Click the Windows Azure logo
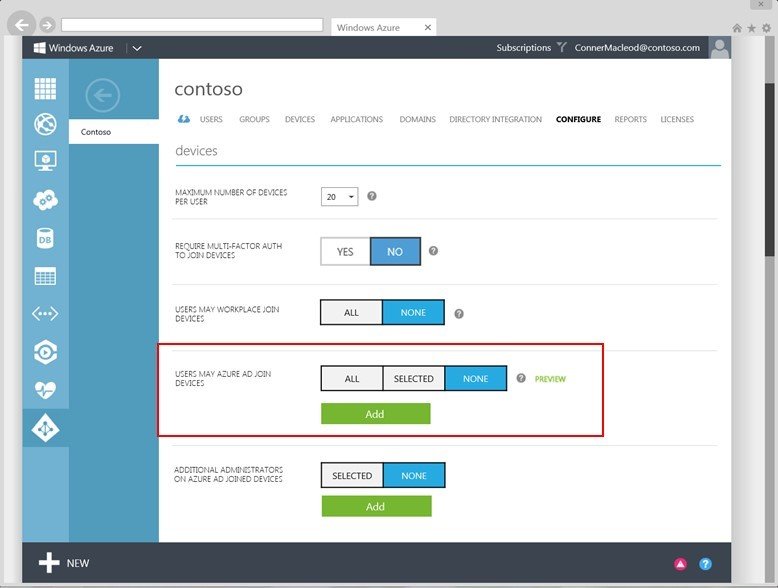This screenshot has width=778, height=588. click(x=73, y=48)
